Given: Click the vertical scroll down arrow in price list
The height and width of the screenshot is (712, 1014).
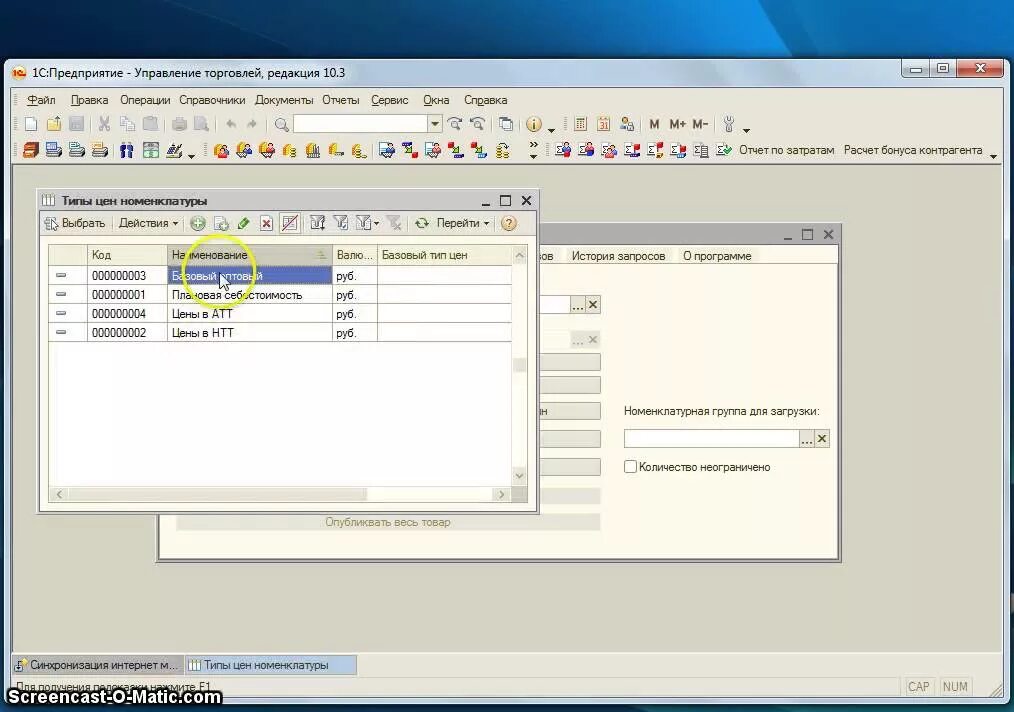Looking at the screenshot, I should pos(519,476).
